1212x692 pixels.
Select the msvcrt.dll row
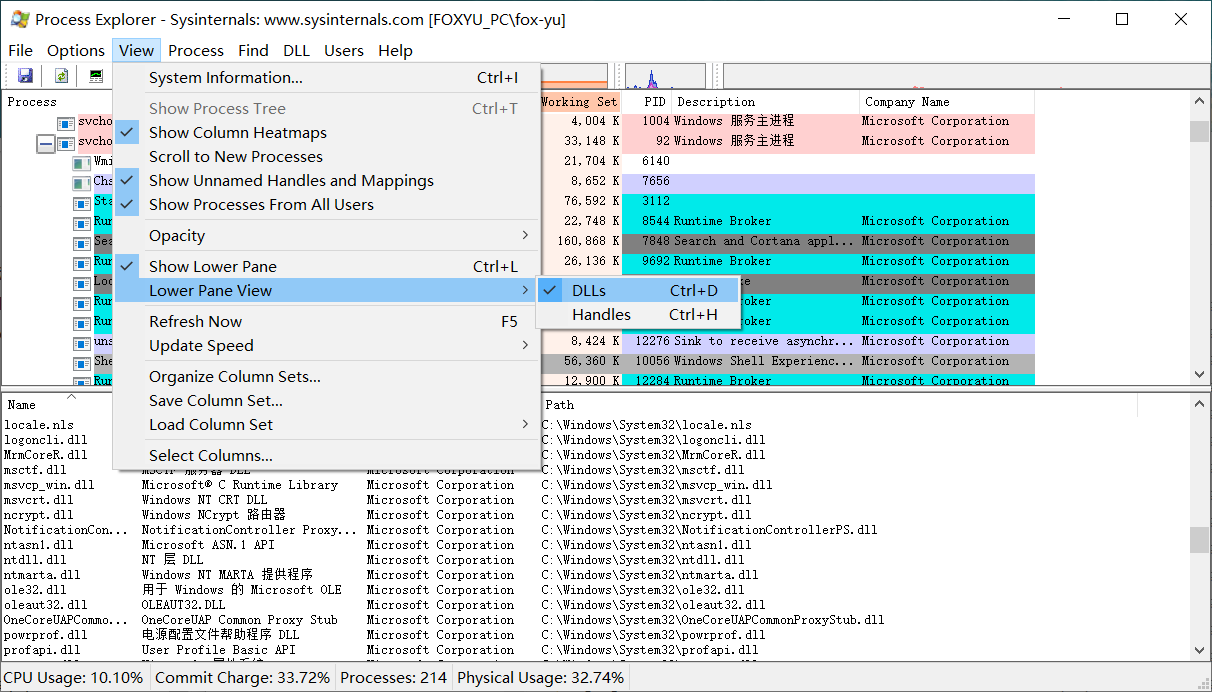click(595, 500)
